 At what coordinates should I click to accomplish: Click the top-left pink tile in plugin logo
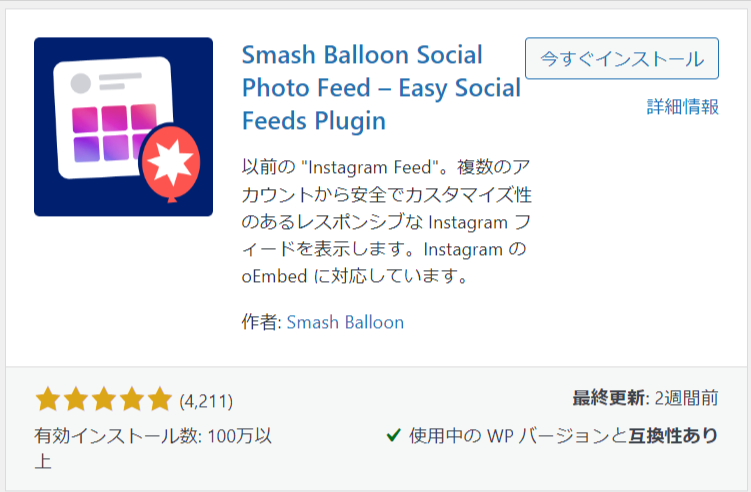(85, 120)
